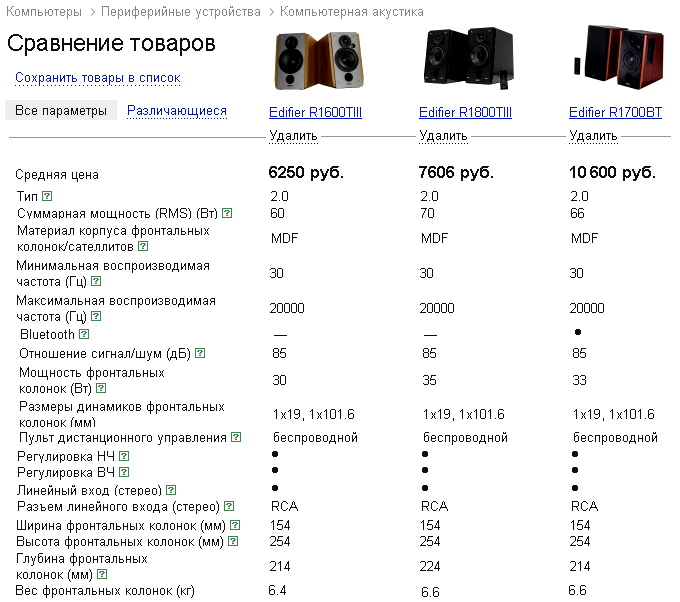Open help icon for Суммарная мощность (RMS)
Image resolution: width=680 pixels, height=602 pixels.
pos(227,213)
